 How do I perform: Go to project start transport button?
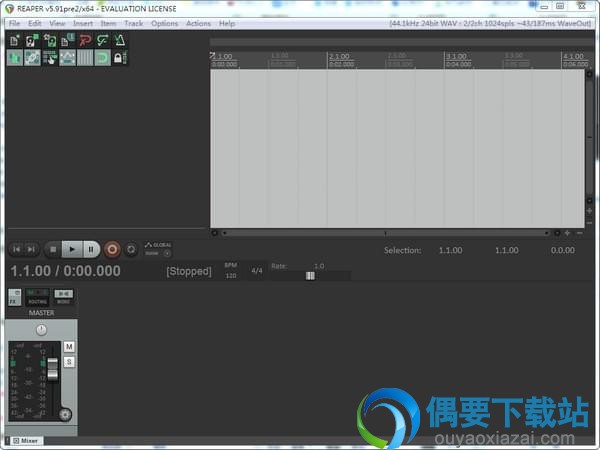click(16, 249)
